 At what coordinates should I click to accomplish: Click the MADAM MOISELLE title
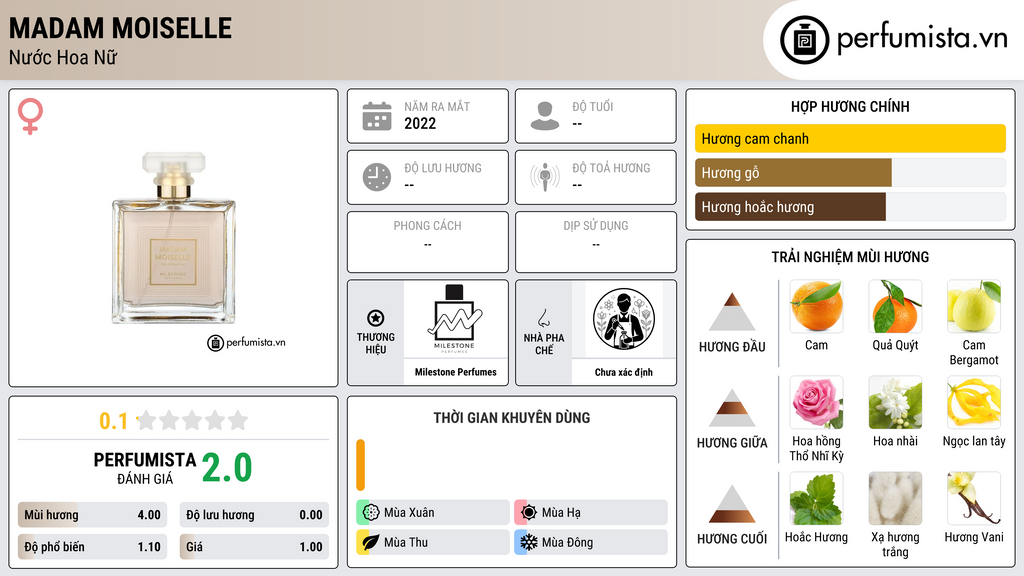[120, 28]
